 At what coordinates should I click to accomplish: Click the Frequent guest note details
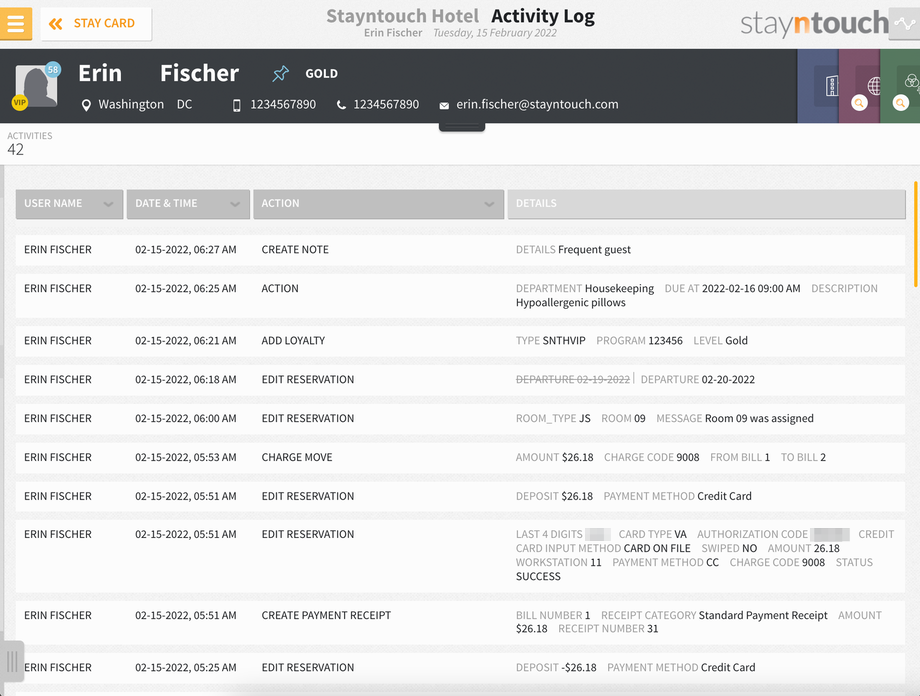(x=594, y=250)
